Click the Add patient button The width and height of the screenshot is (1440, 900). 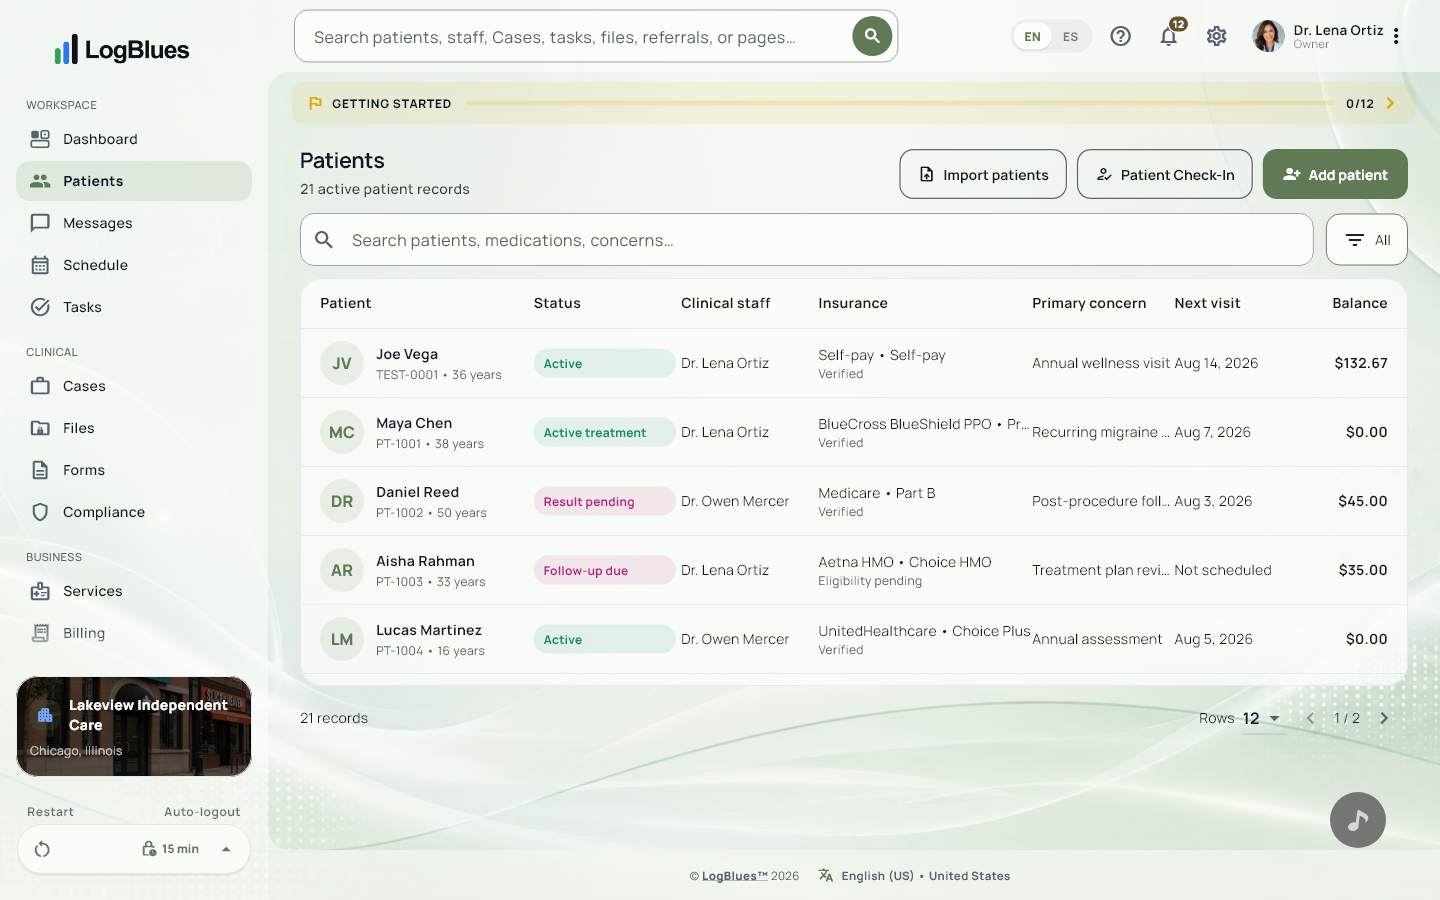[x=1335, y=174]
